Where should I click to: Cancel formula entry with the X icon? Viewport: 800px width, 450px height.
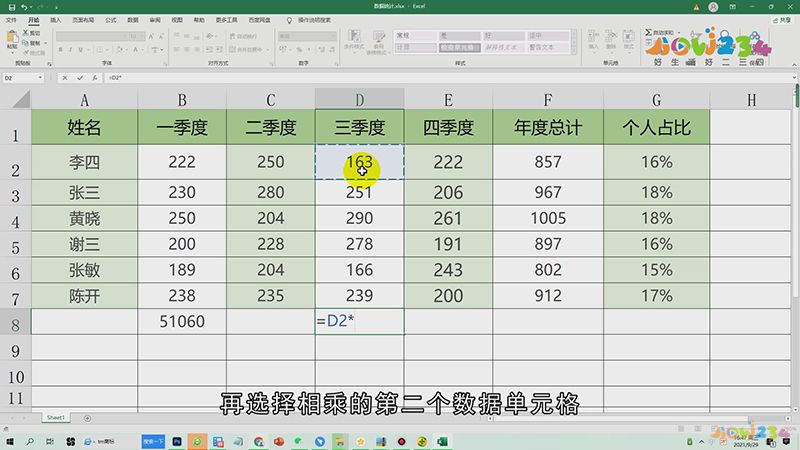click(65, 78)
